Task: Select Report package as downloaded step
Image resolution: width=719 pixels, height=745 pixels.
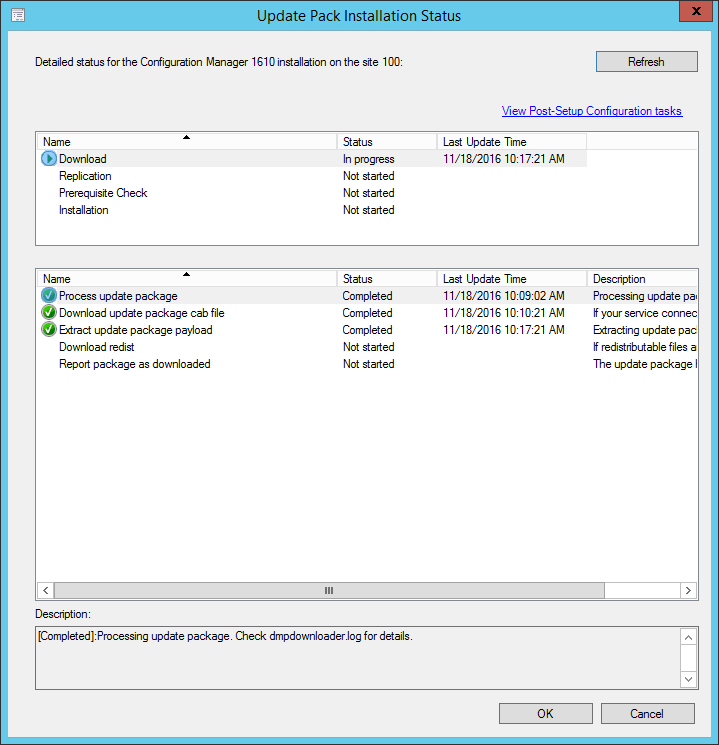Action: [367, 364]
